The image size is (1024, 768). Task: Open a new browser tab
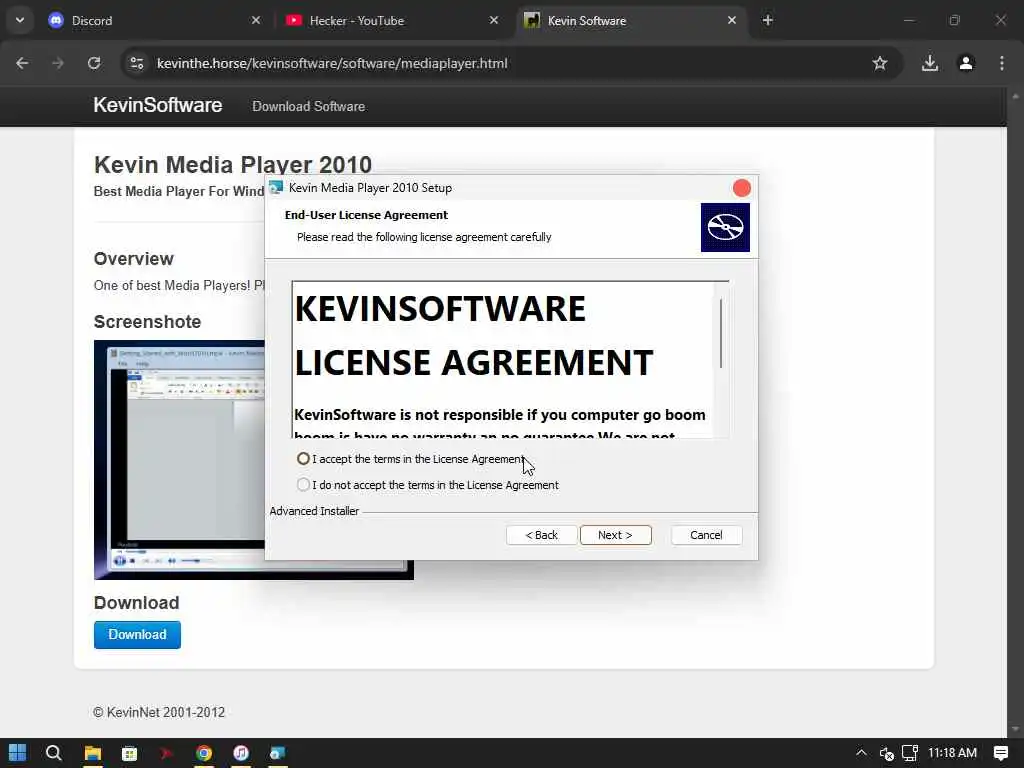[767, 20]
